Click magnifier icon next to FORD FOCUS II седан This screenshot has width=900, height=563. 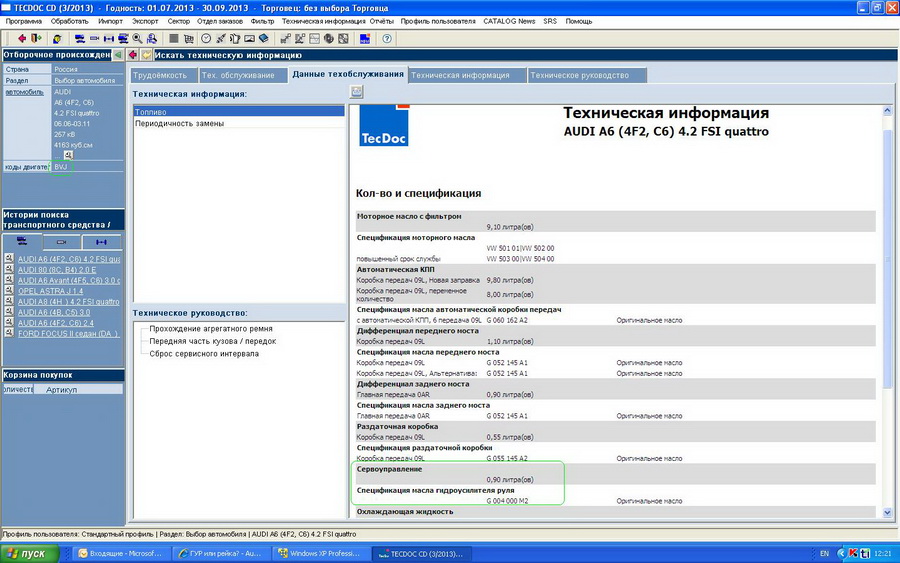(9, 333)
